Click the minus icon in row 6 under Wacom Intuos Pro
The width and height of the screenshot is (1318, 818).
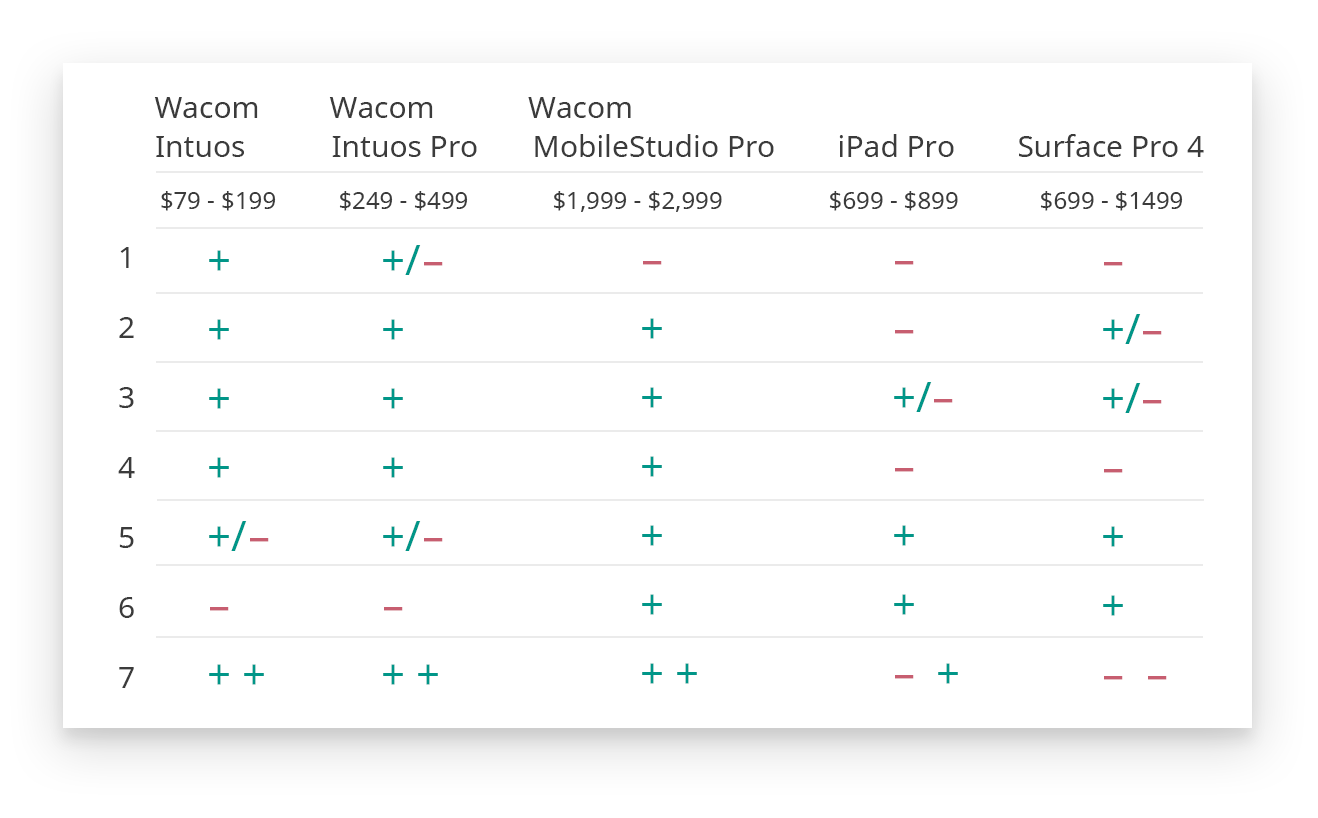click(392, 607)
